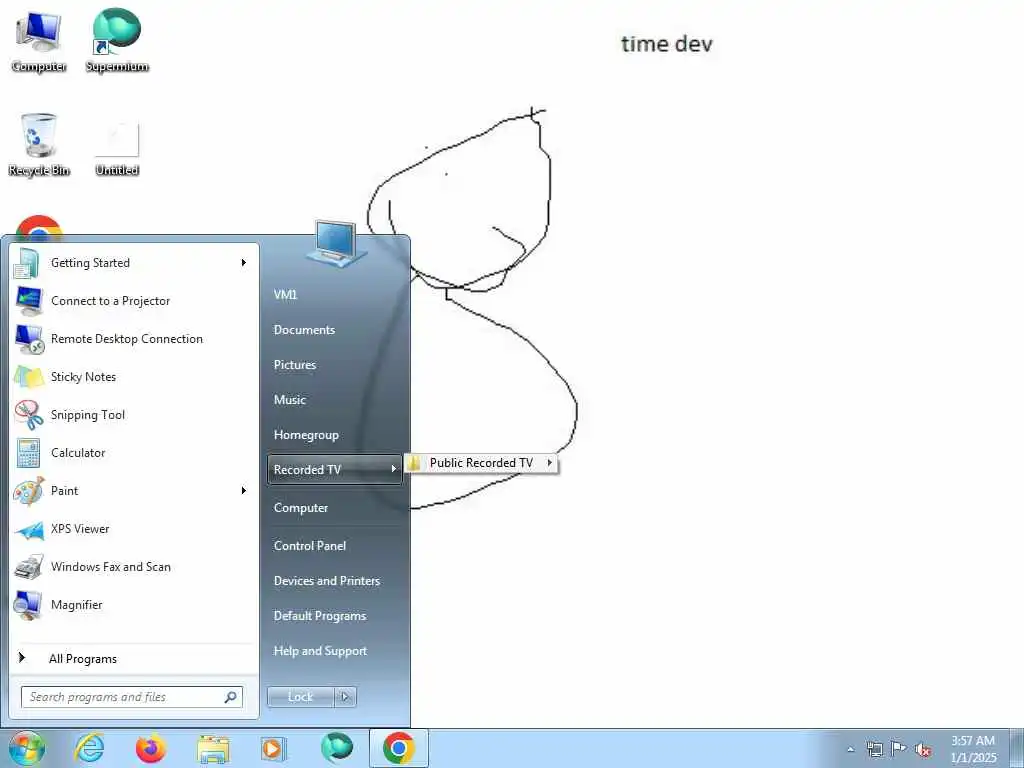Open Public Recorded TV submenu item
The width and height of the screenshot is (1024, 768).
pyautogui.click(x=482, y=463)
